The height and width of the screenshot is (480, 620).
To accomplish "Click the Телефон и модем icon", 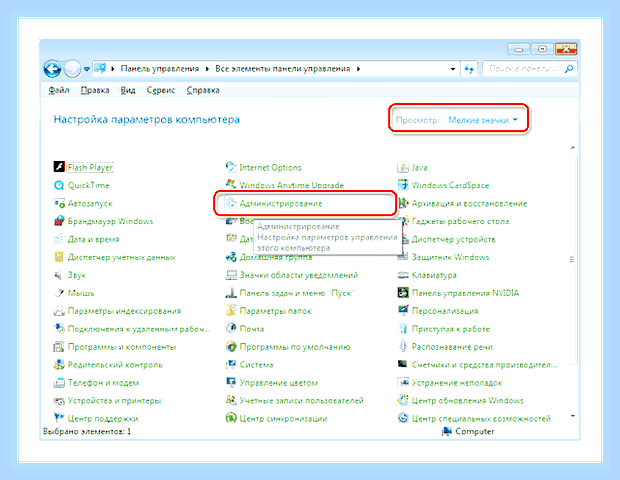I will click(59, 383).
